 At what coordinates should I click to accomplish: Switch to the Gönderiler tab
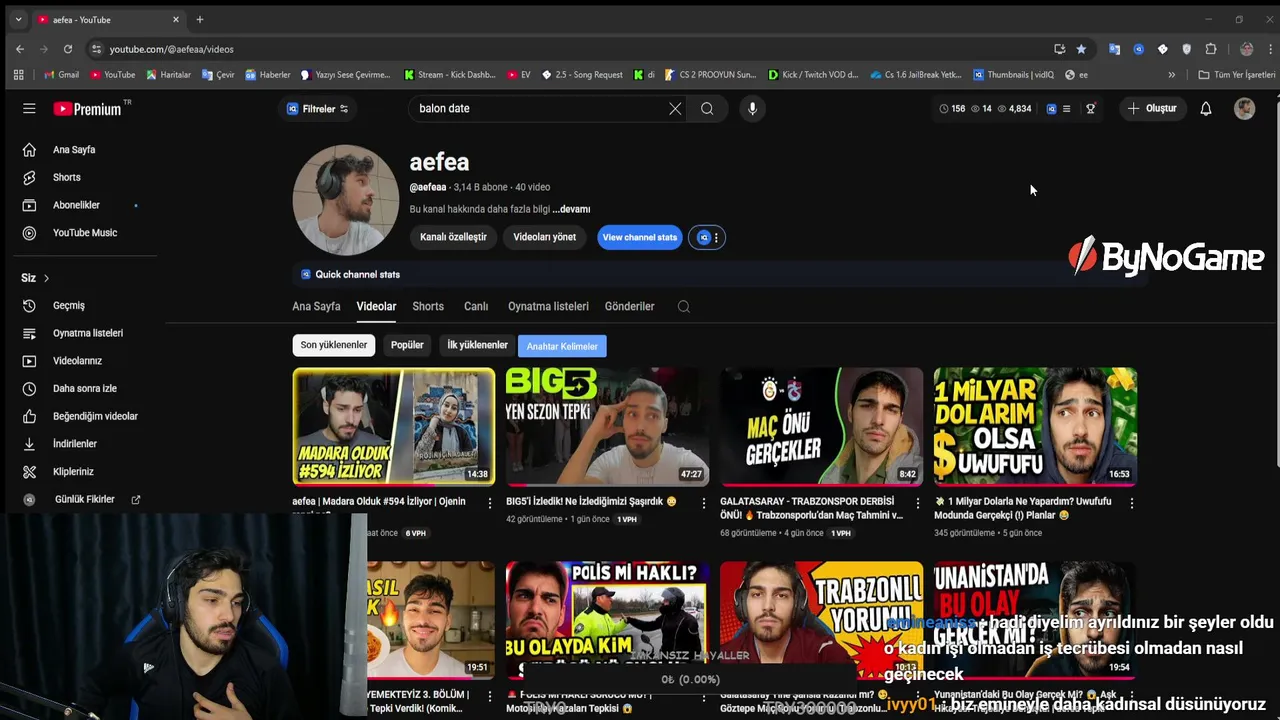click(629, 306)
